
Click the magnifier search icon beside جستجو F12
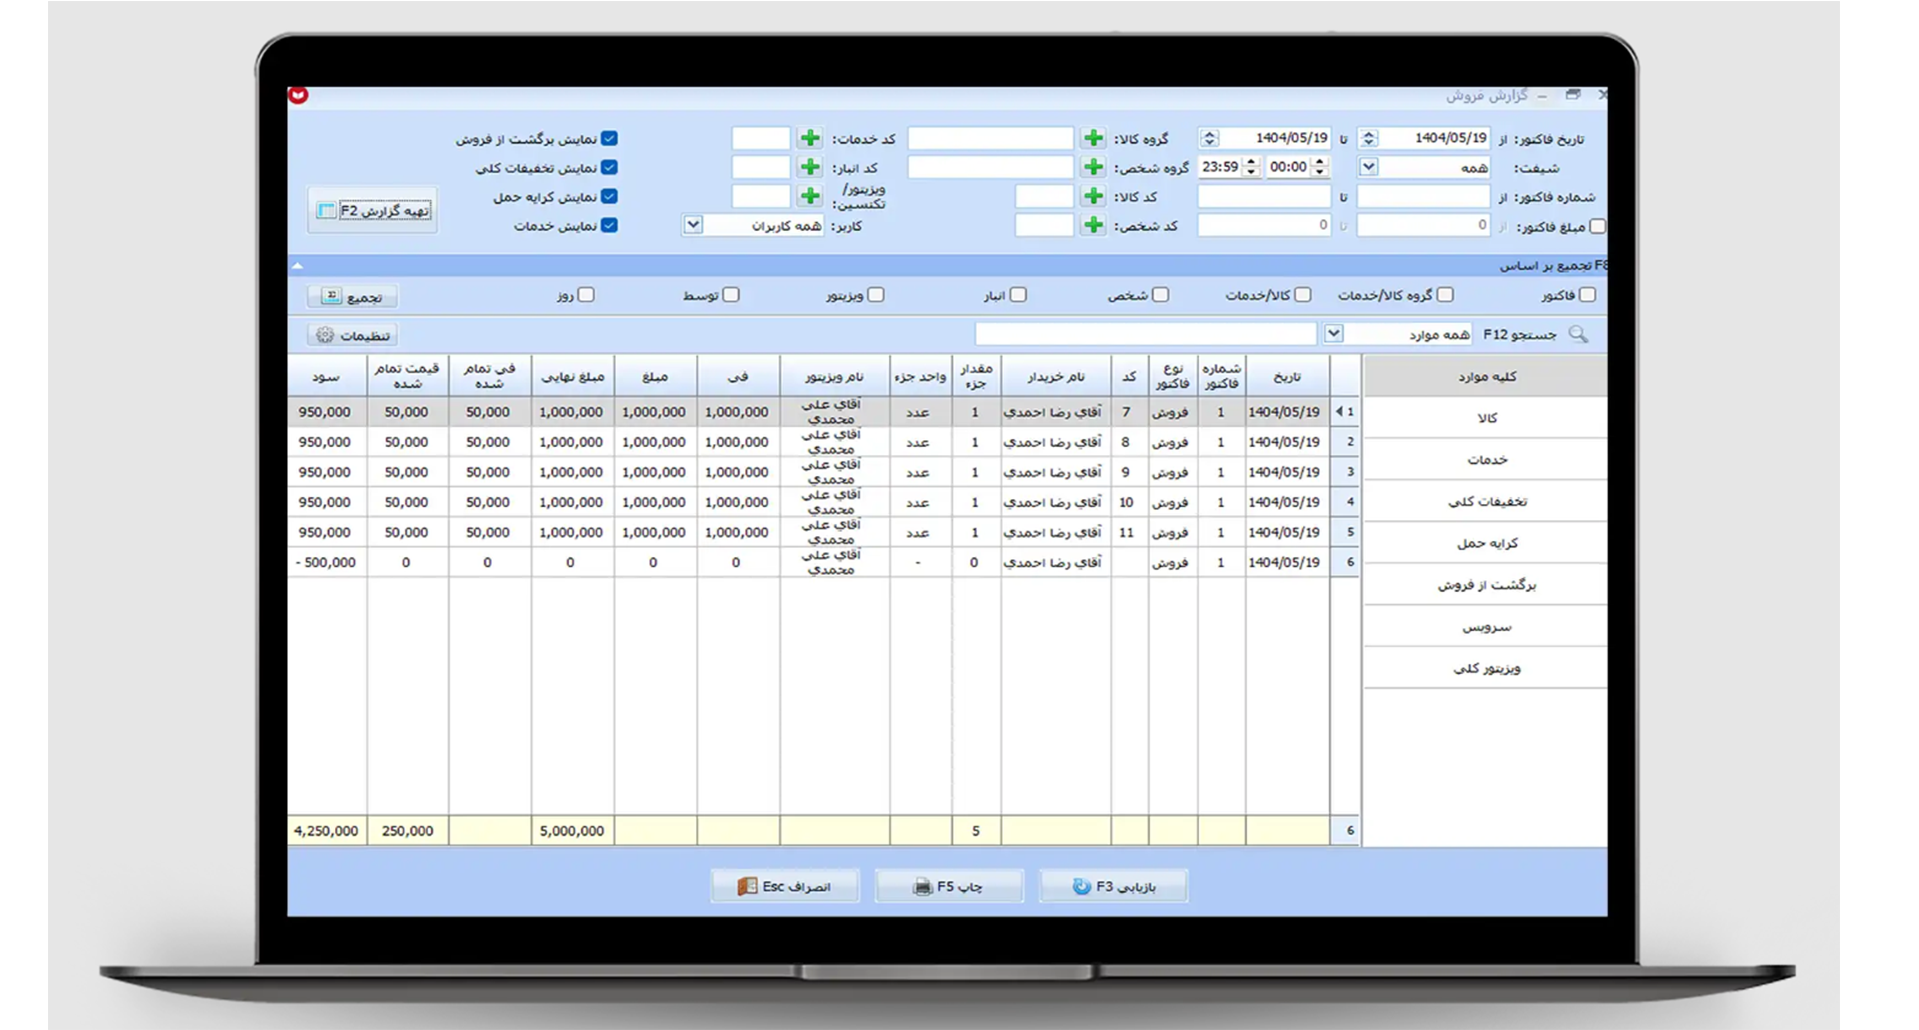coord(1578,334)
